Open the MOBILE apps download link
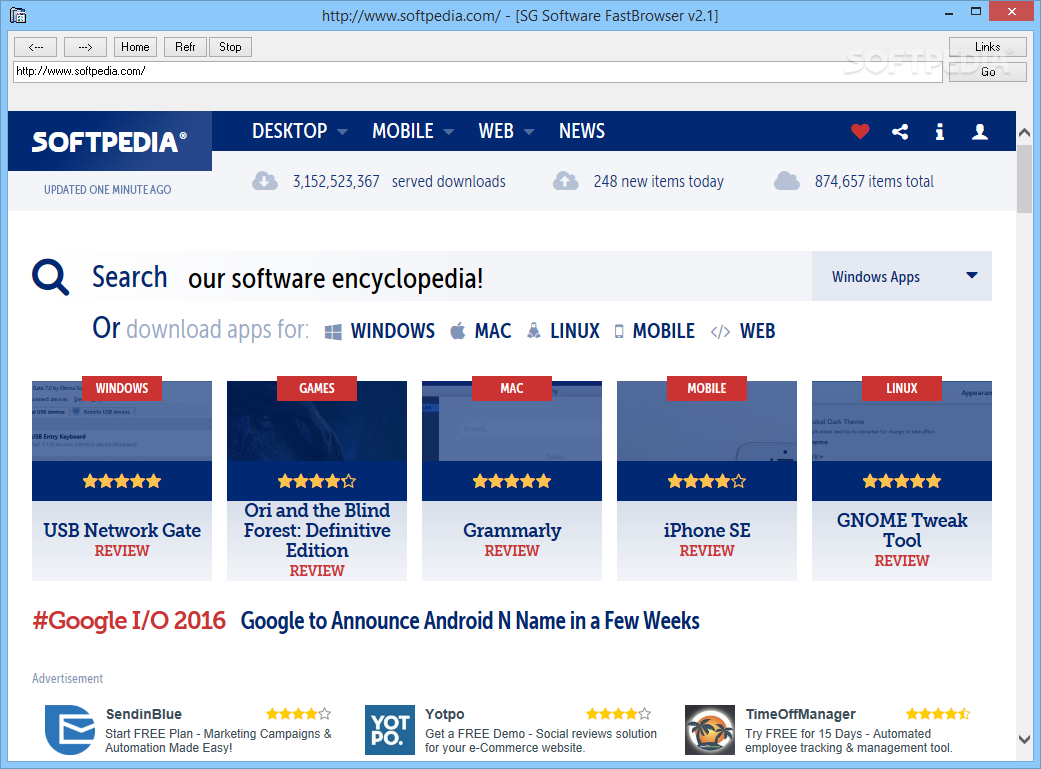Viewport: 1041px width, 769px height. (x=663, y=331)
